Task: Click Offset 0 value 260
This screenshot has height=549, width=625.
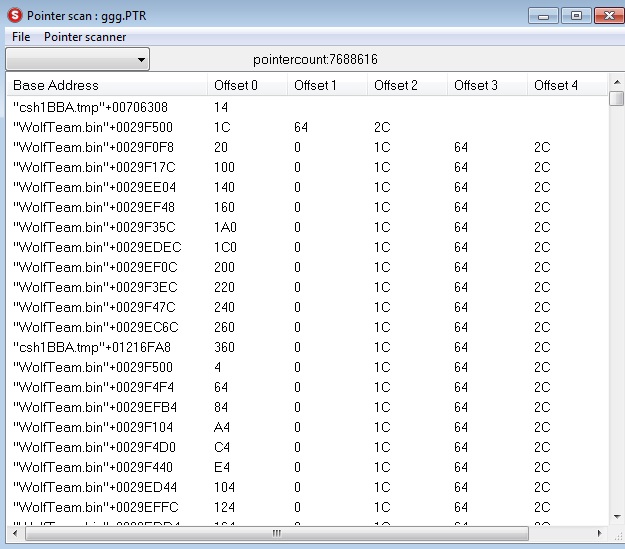Action: point(224,327)
